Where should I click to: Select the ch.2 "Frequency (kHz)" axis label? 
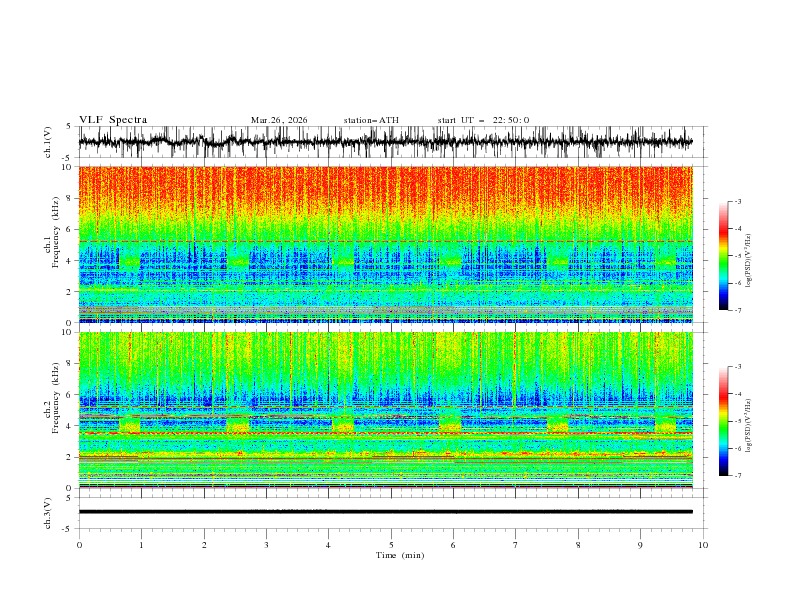(x=55, y=398)
